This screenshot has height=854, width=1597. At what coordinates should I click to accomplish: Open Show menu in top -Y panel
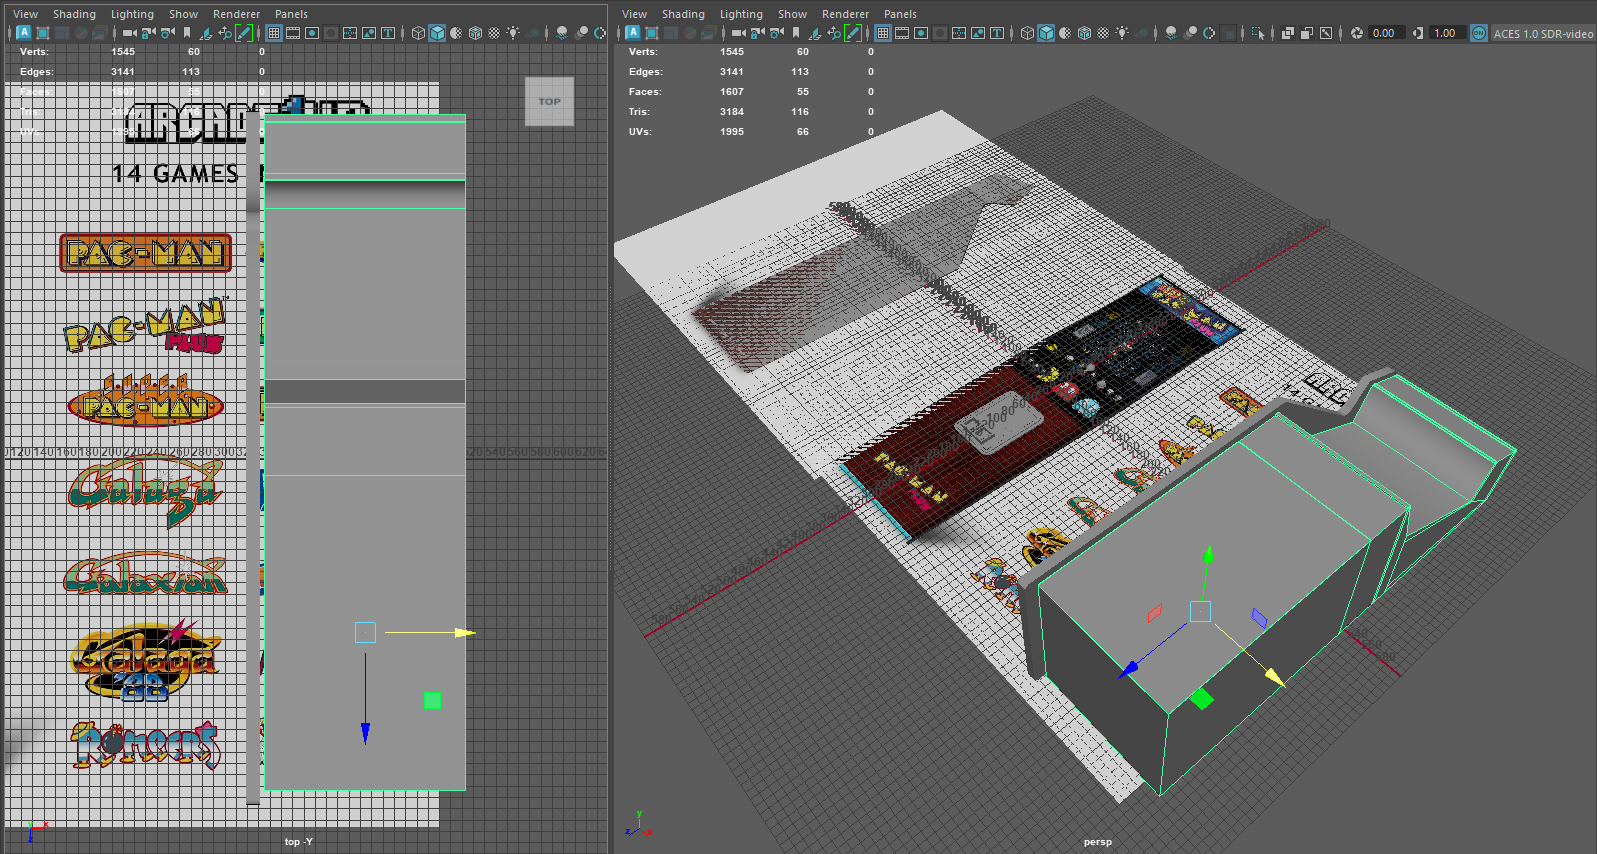(x=183, y=14)
